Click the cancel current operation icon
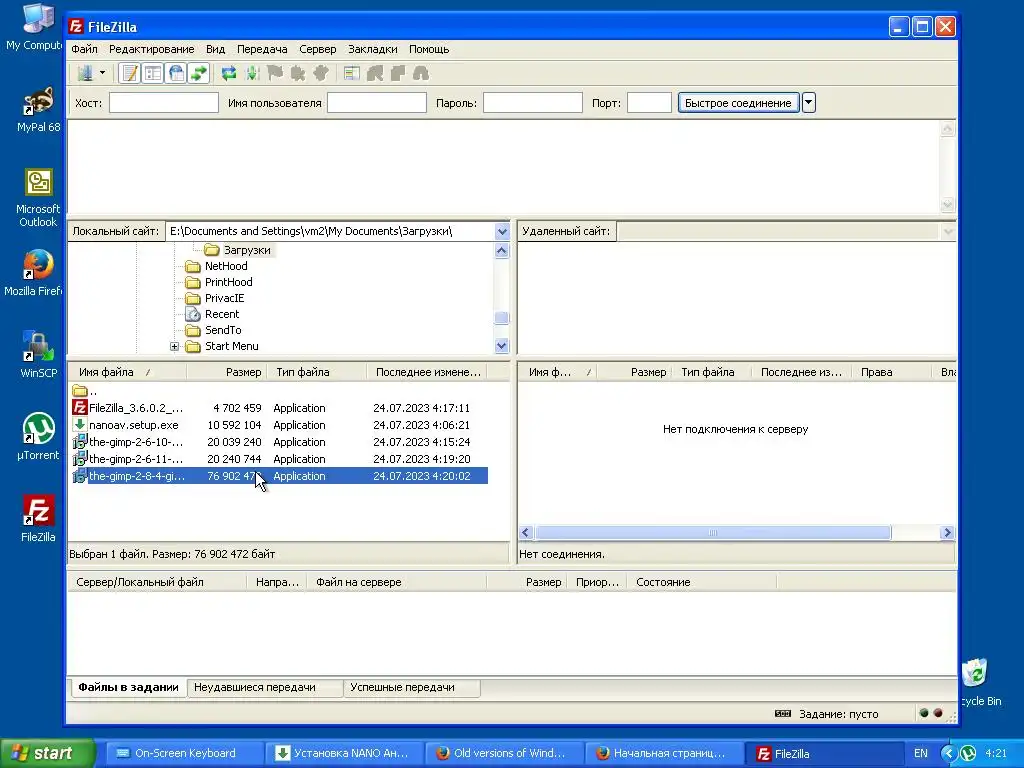The height and width of the screenshot is (768, 1024). (275, 73)
